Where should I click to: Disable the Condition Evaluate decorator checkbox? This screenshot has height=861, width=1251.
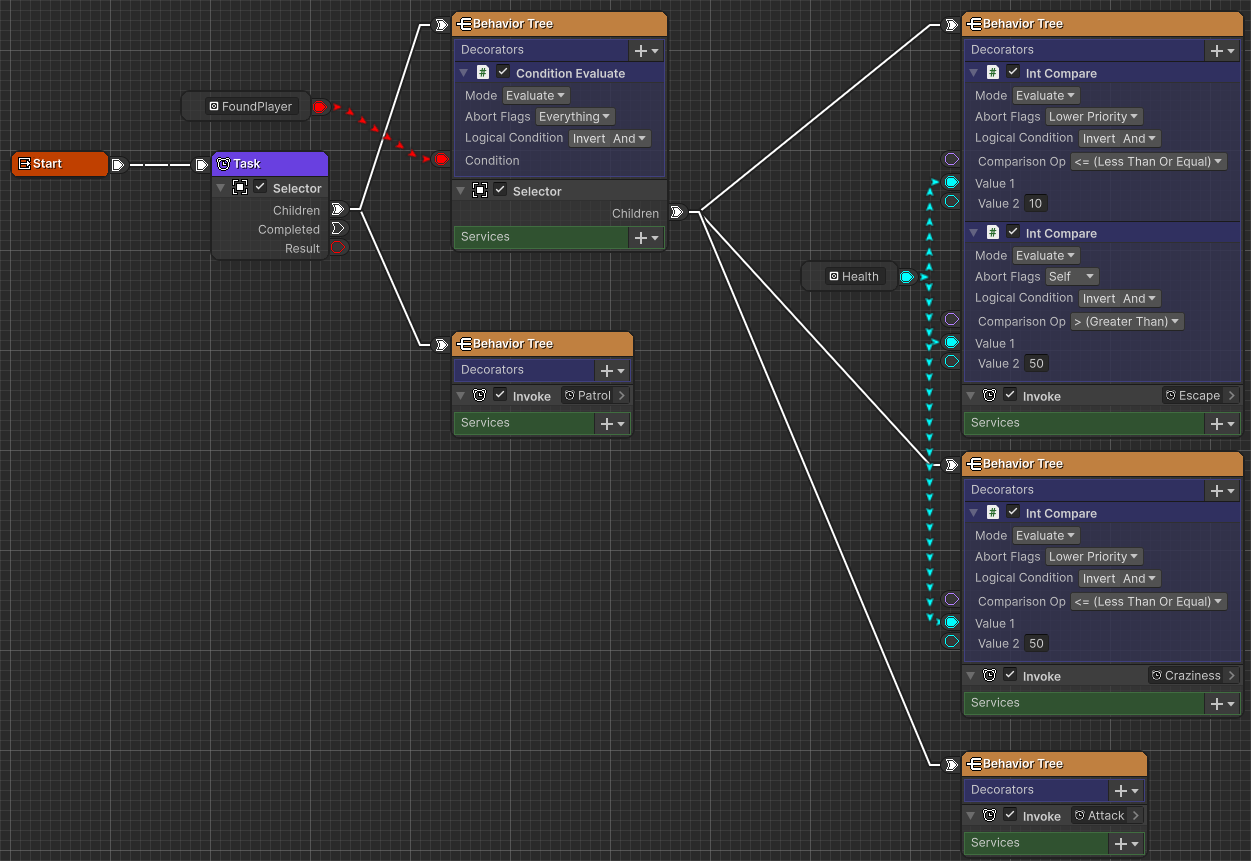click(503, 72)
